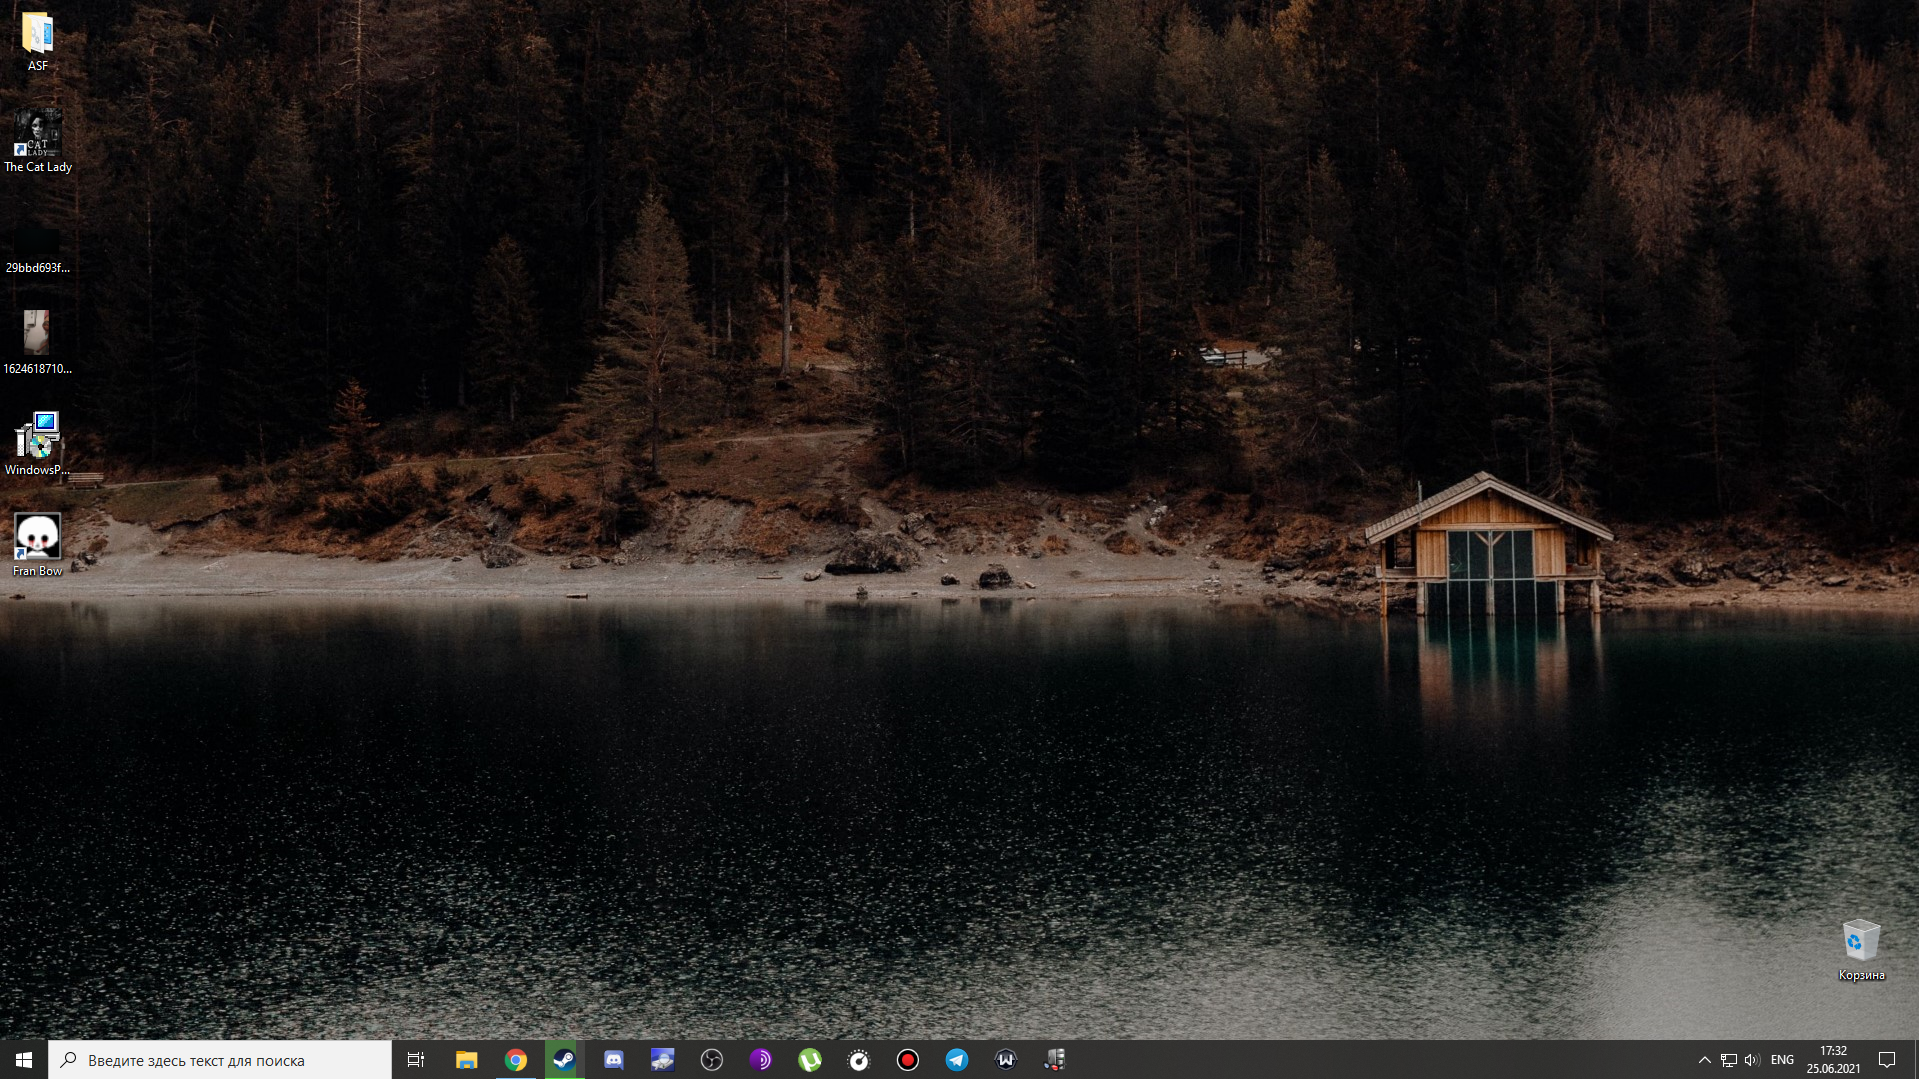Launch the purple onion browser icon
Viewport: 1919px width, 1079px height.
pos(760,1060)
